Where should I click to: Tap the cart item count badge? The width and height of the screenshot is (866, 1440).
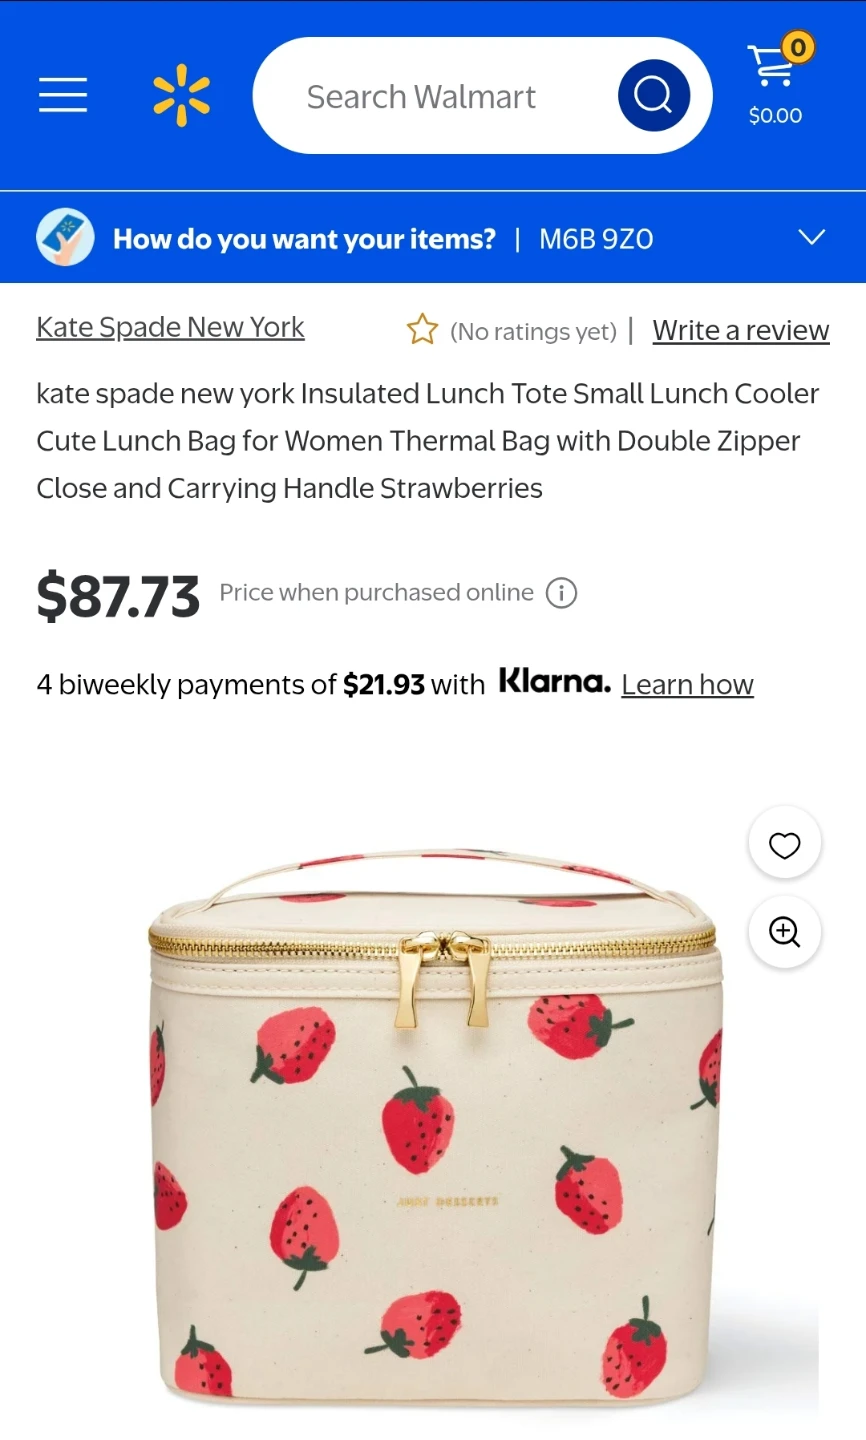[x=797, y=46]
